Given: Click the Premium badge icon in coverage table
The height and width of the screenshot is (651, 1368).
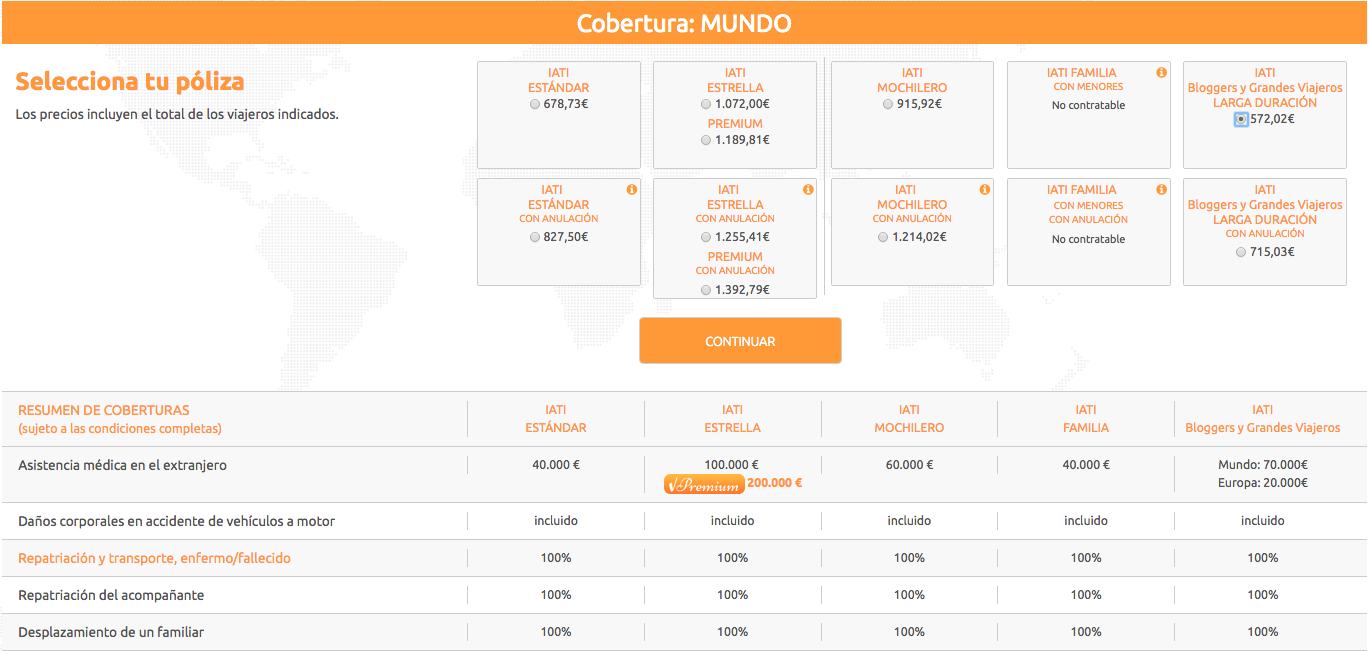Looking at the screenshot, I should [704, 484].
